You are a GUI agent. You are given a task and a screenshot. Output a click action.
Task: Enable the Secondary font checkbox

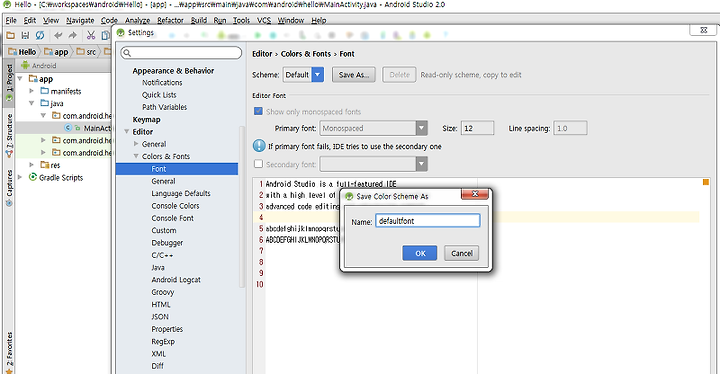coord(258,164)
